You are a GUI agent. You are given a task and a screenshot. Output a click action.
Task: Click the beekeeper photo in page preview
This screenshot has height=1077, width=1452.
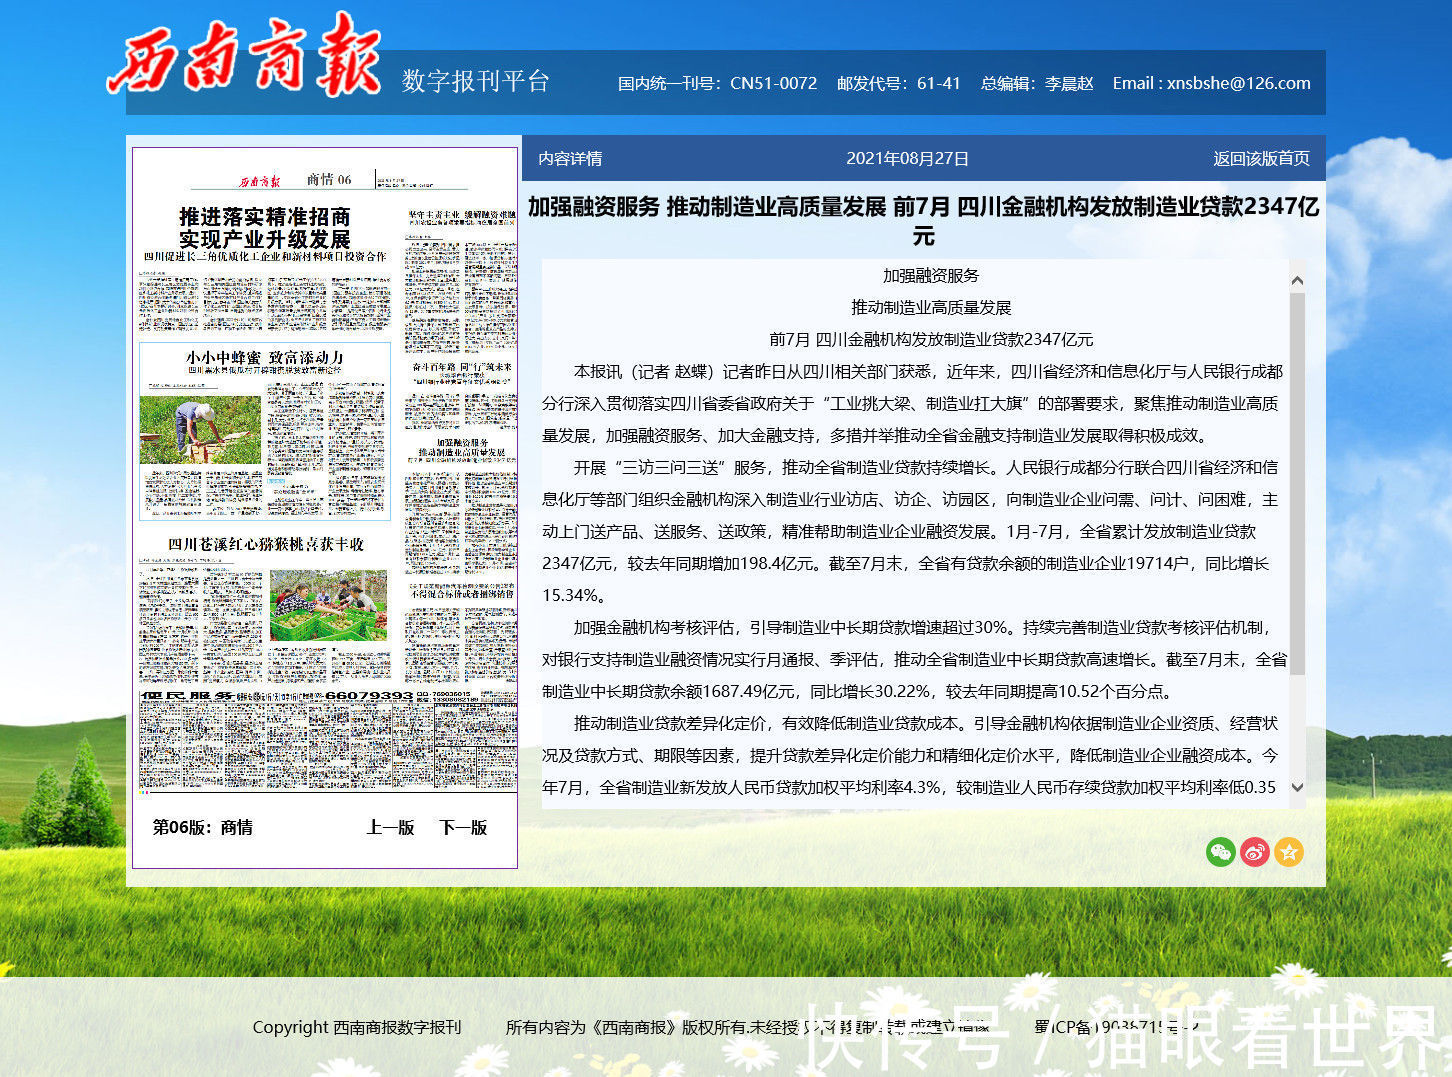[x=200, y=429]
